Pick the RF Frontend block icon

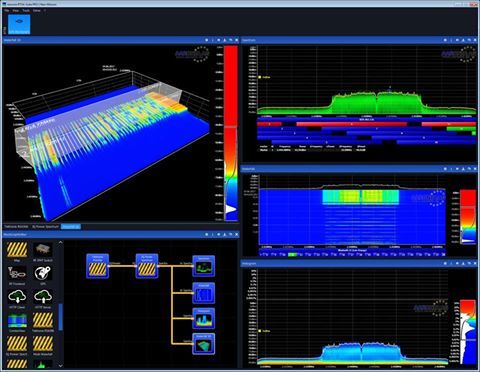(x=17, y=273)
